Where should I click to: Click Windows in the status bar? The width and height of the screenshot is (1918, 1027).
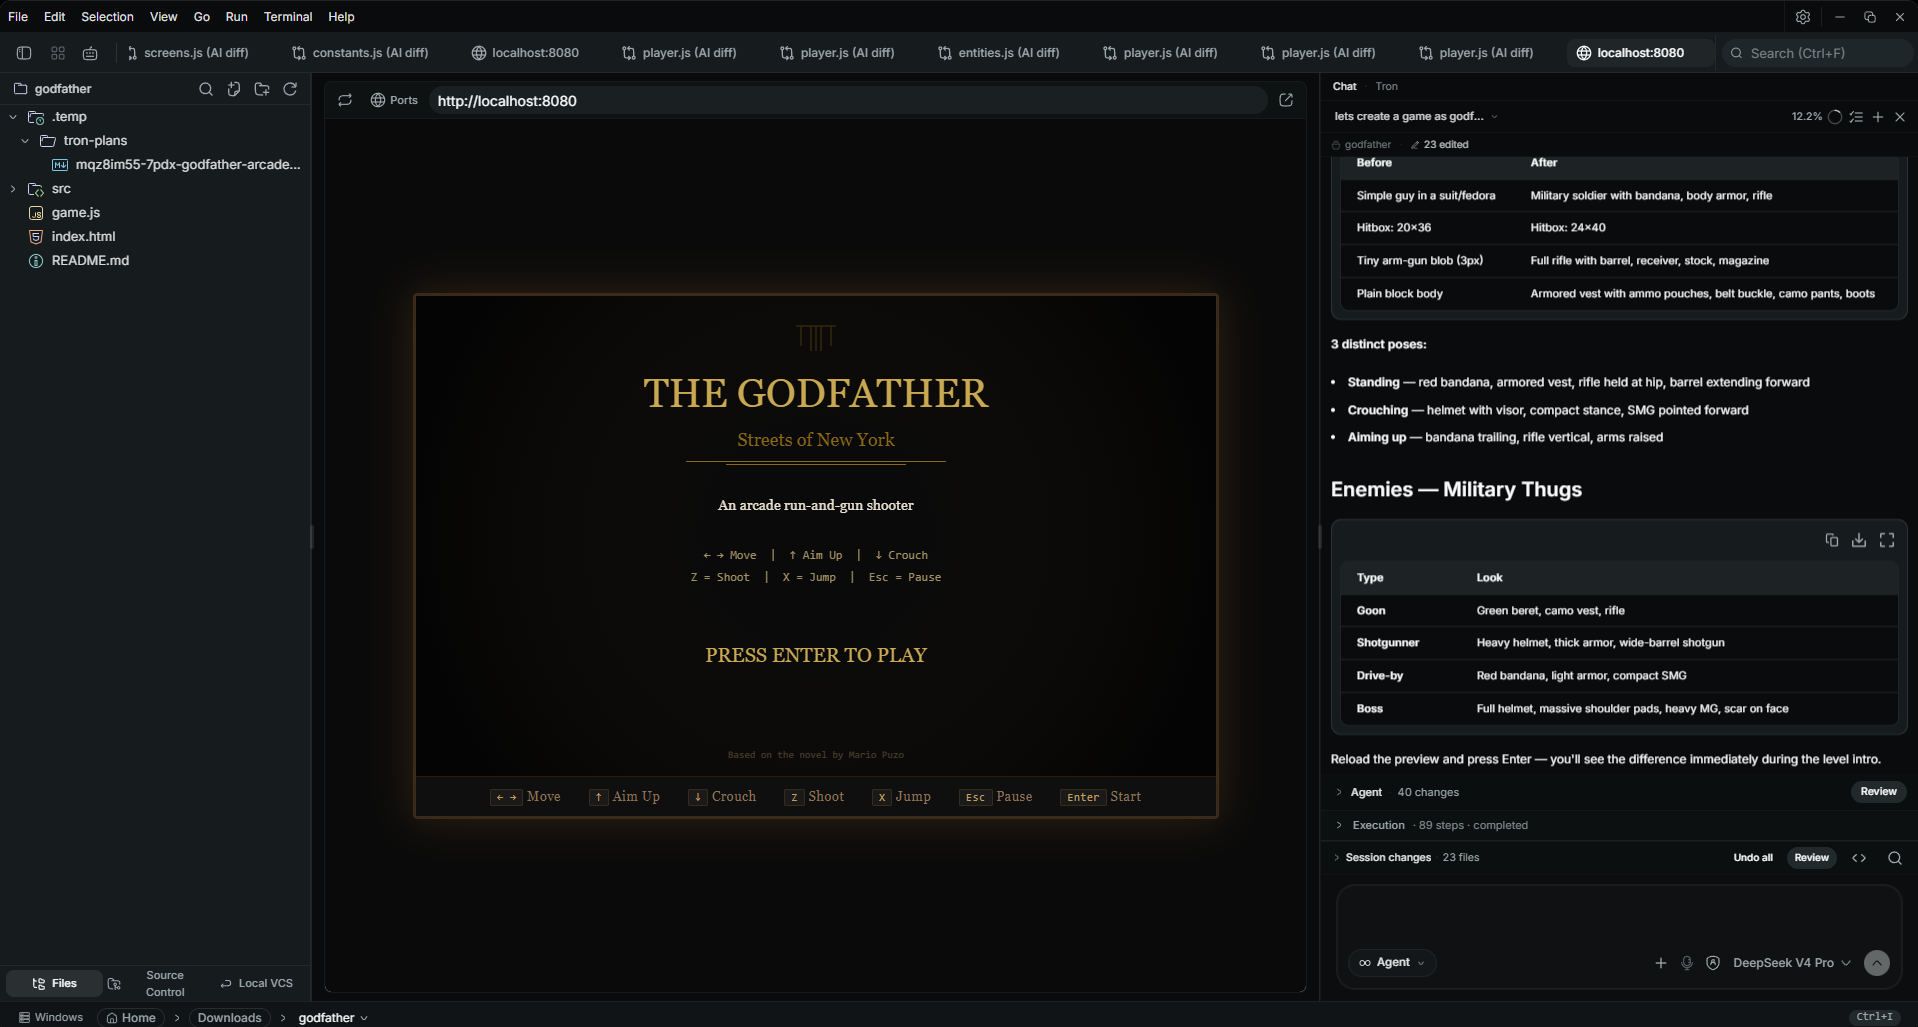51,1018
